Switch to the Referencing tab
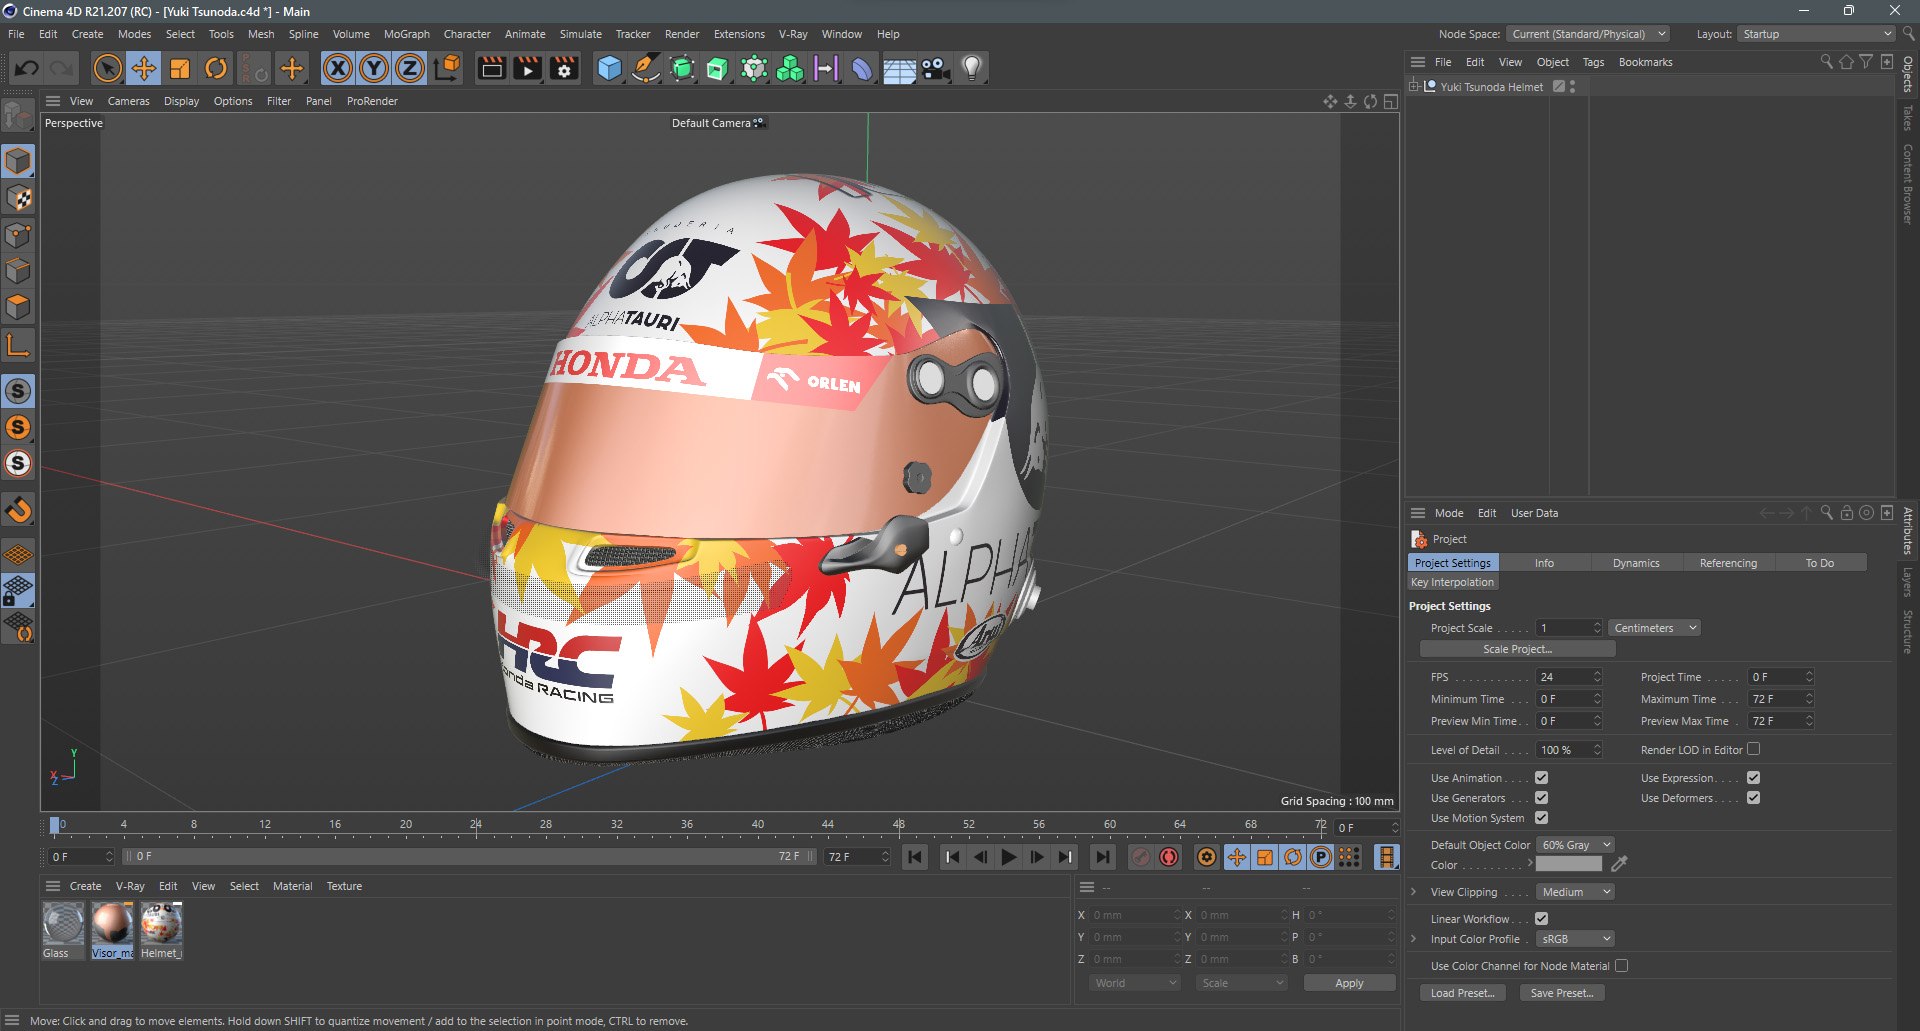 [x=1728, y=563]
